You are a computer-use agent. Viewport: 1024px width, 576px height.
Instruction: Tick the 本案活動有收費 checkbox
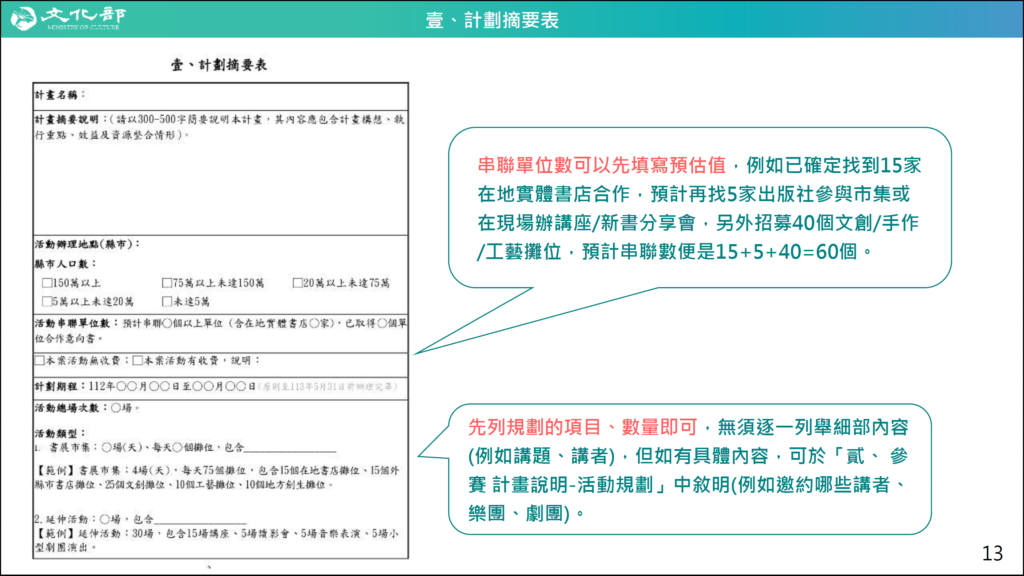pos(138,360)
